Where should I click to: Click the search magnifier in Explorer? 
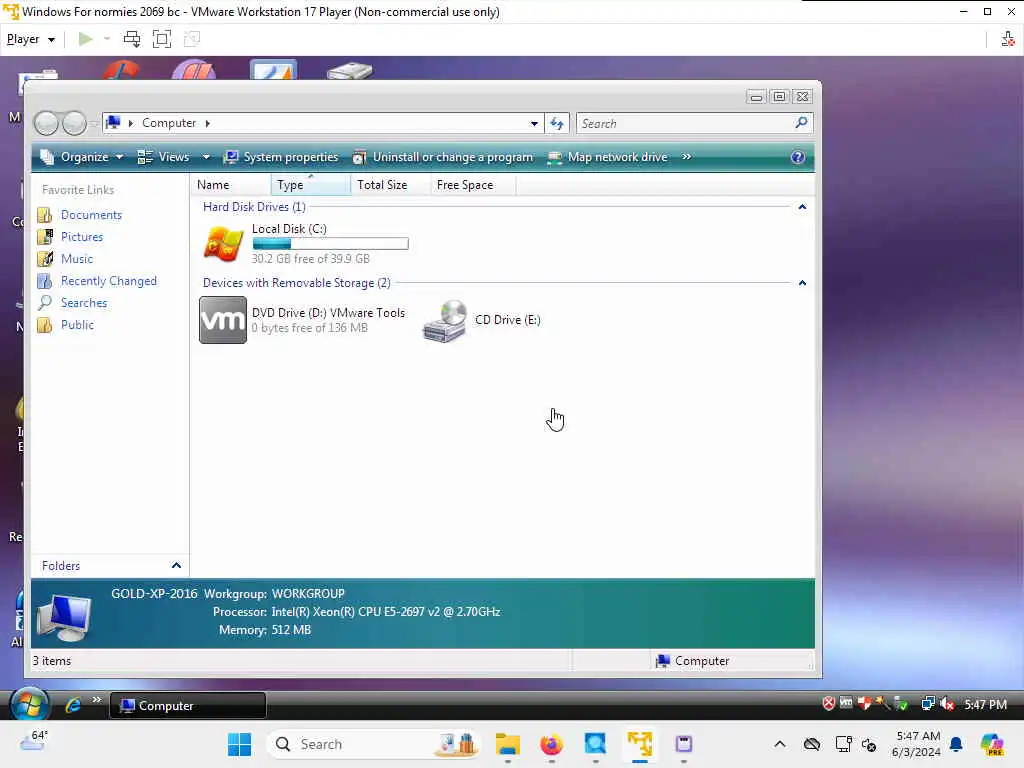(x=801, y=123)
